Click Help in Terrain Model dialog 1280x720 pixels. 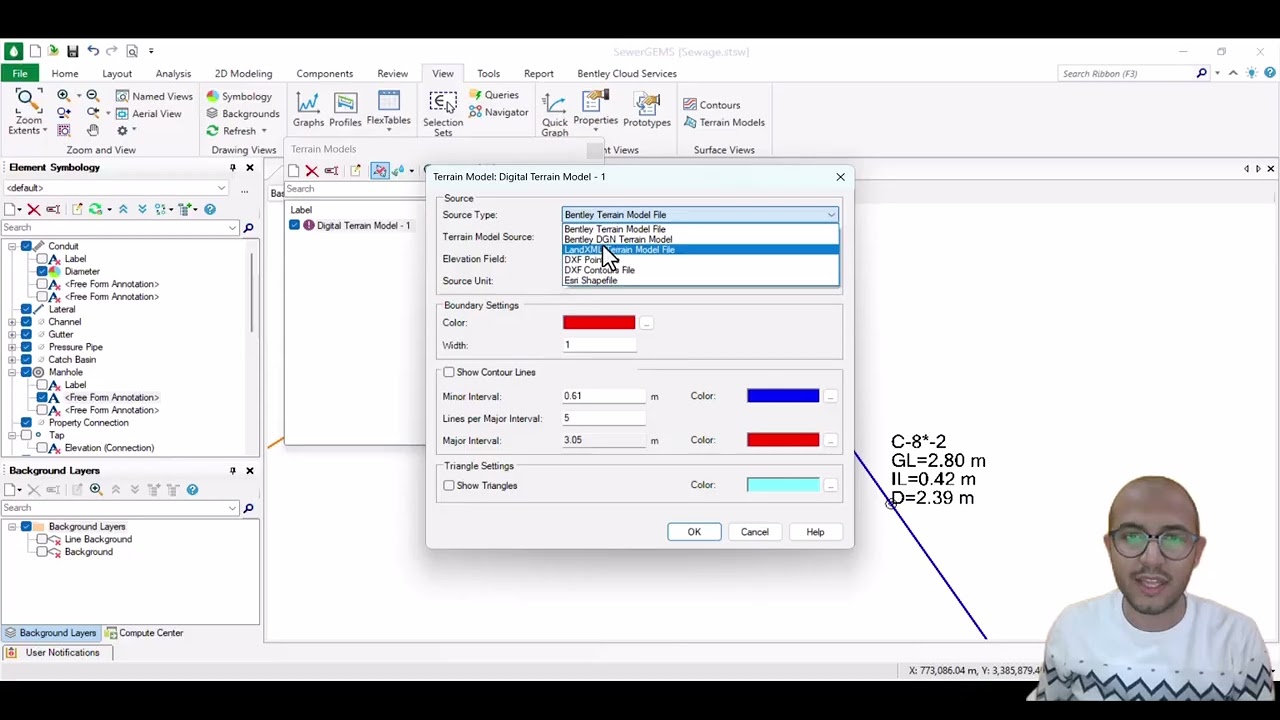pos(815,532)
